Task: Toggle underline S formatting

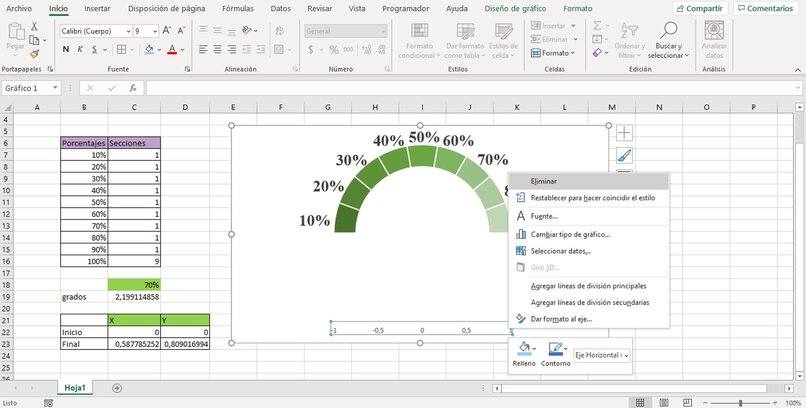Action: 95,49
